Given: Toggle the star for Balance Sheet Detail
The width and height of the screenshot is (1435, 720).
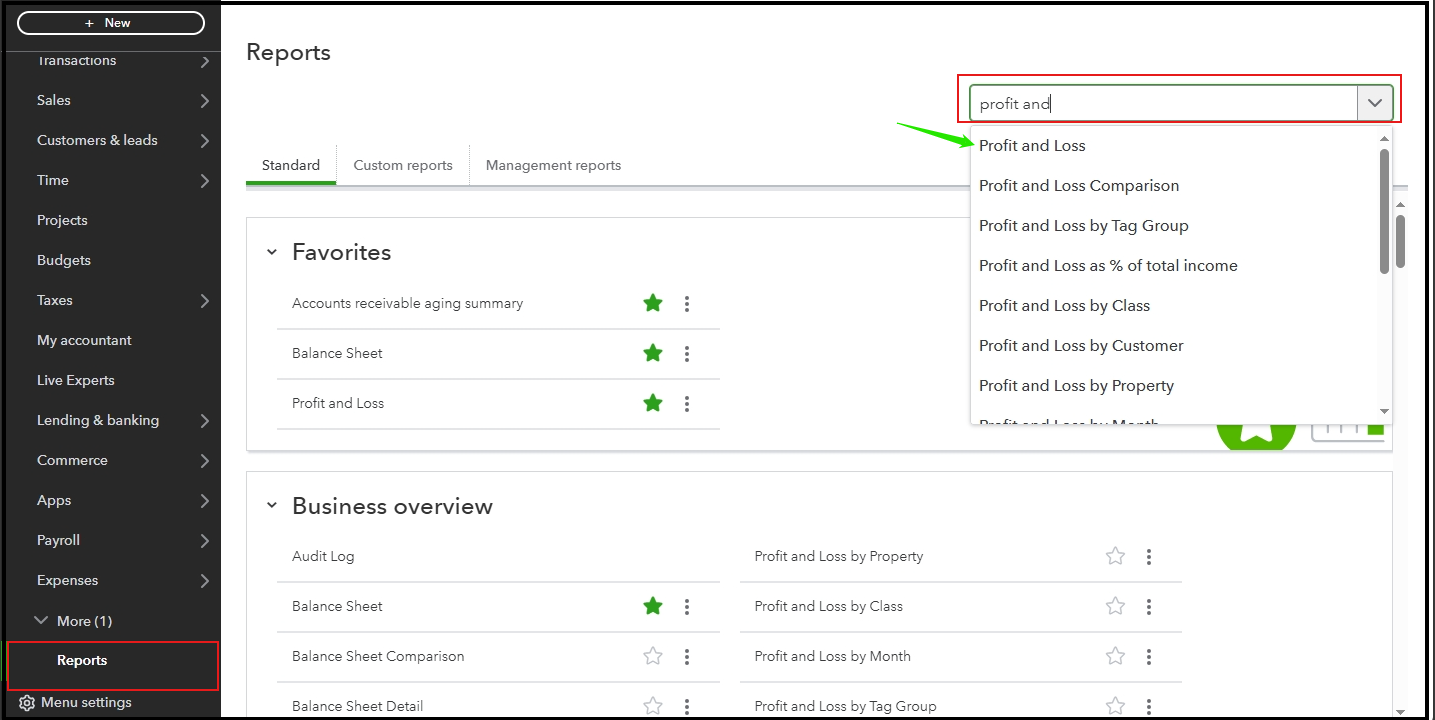Looking at the screenshot, I should click(653, 705).
